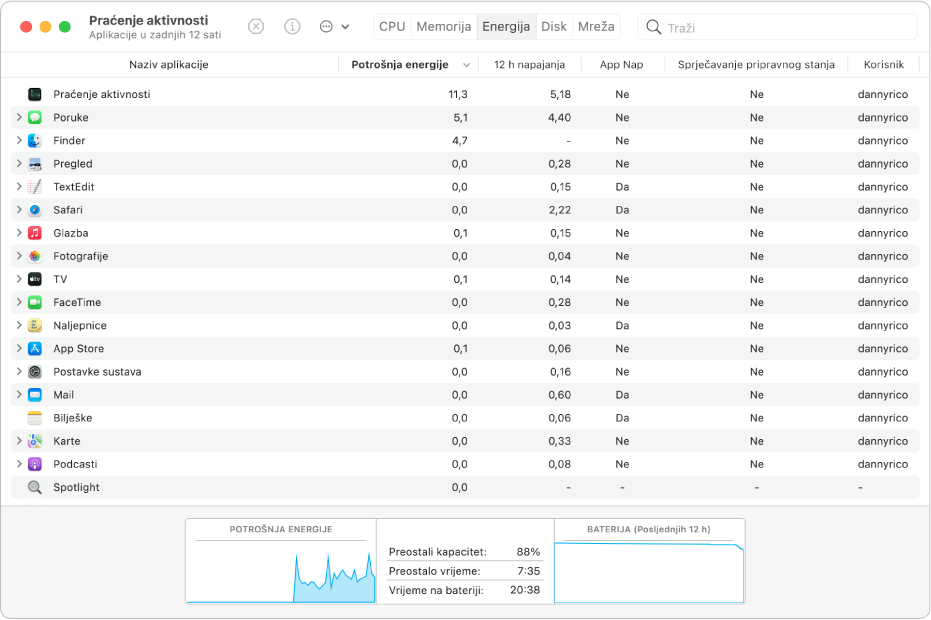Click the Preostali kapacitet 88% value
Screen dimensions: 931x620
coord(528,552)
